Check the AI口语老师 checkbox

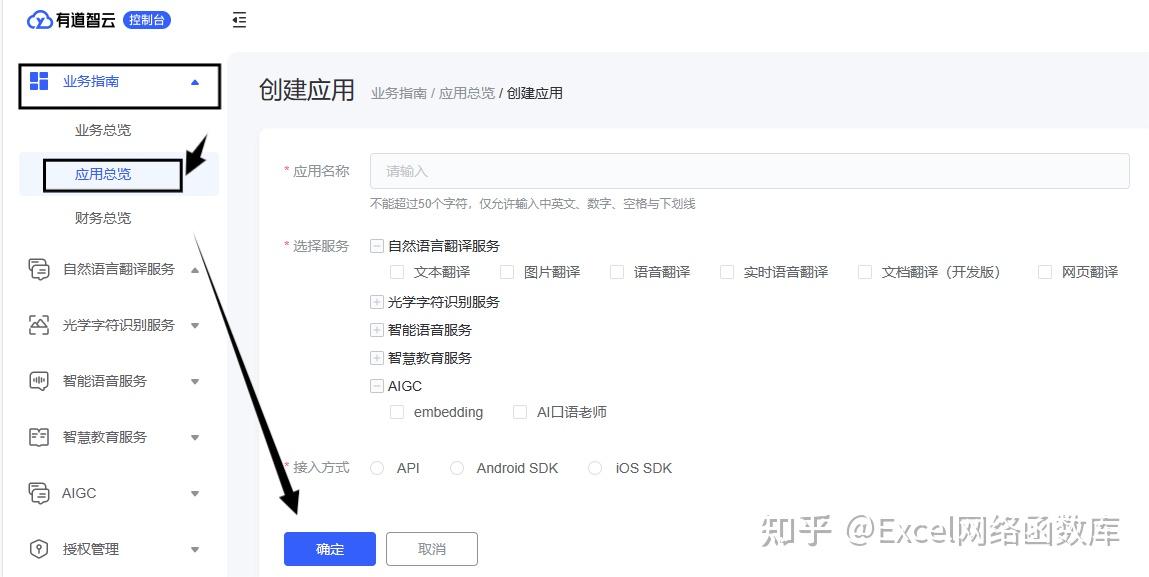(x=520, y=412)
